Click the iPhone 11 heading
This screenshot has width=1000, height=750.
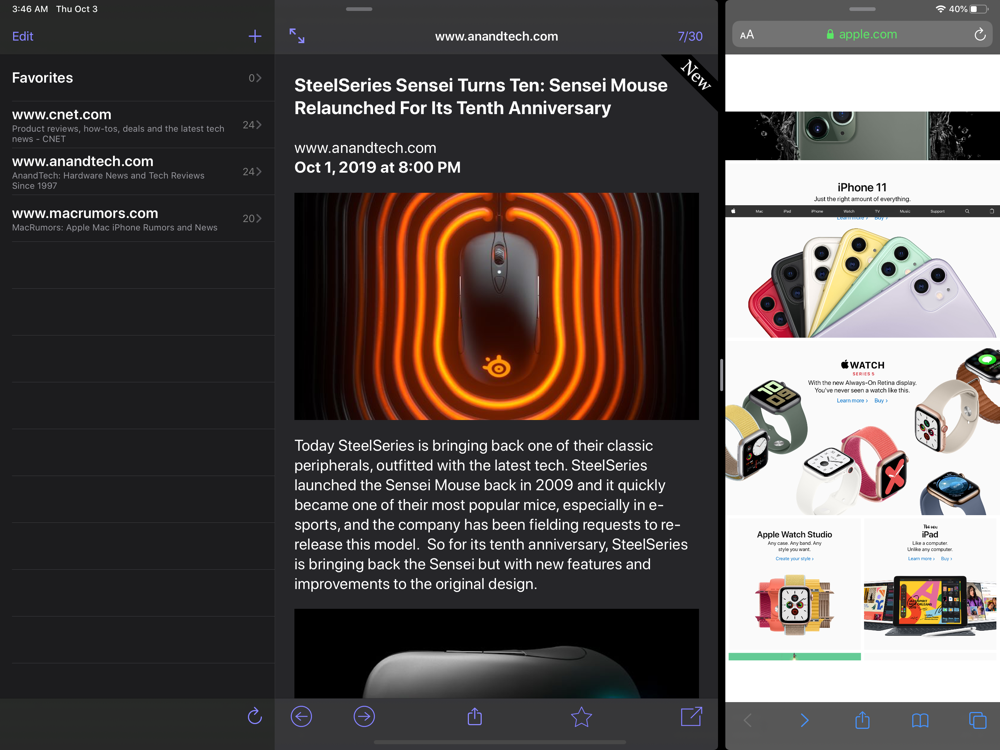(x=862, y=188)
